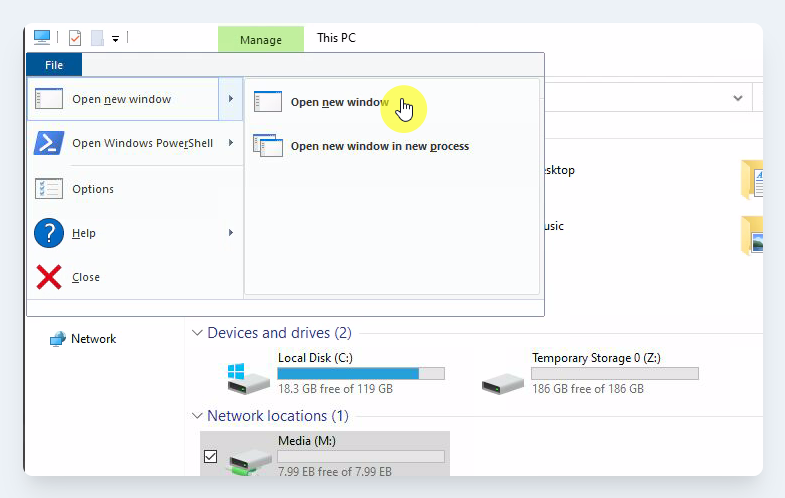Click the Local Disk (C:) usage bar
785x498 pixels.
tap(361, 373)
